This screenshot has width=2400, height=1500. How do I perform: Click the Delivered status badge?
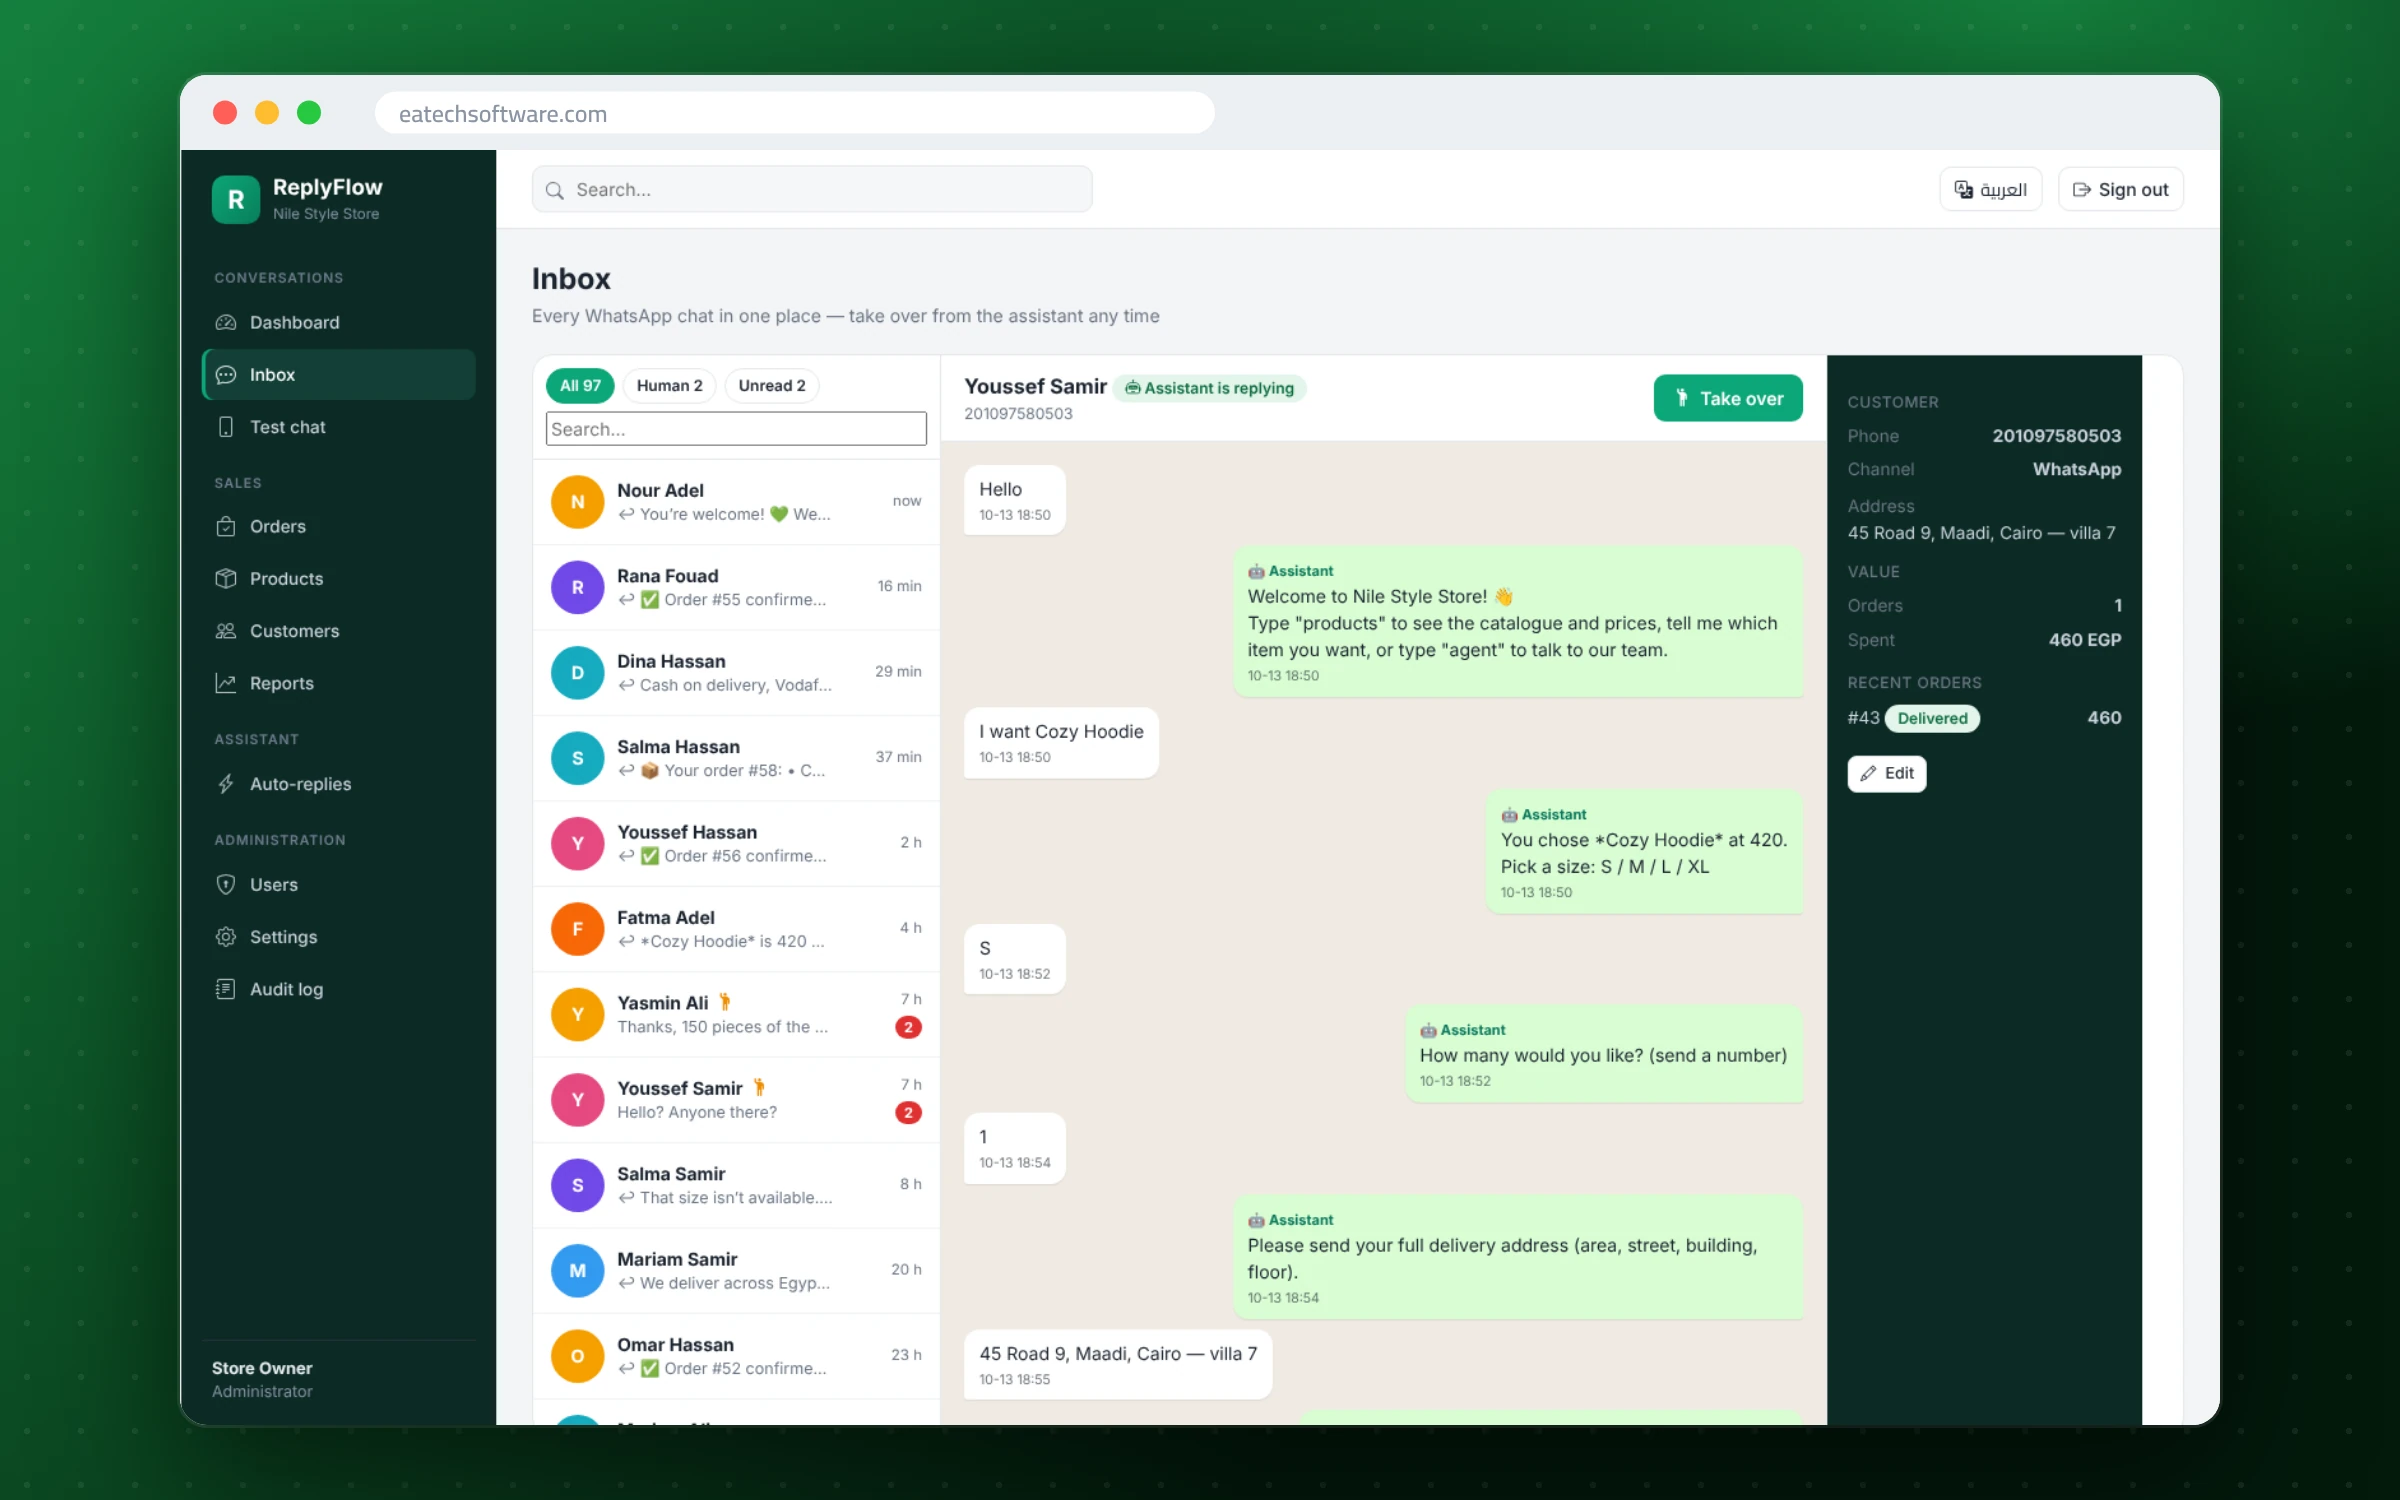tap(1932, 718)
